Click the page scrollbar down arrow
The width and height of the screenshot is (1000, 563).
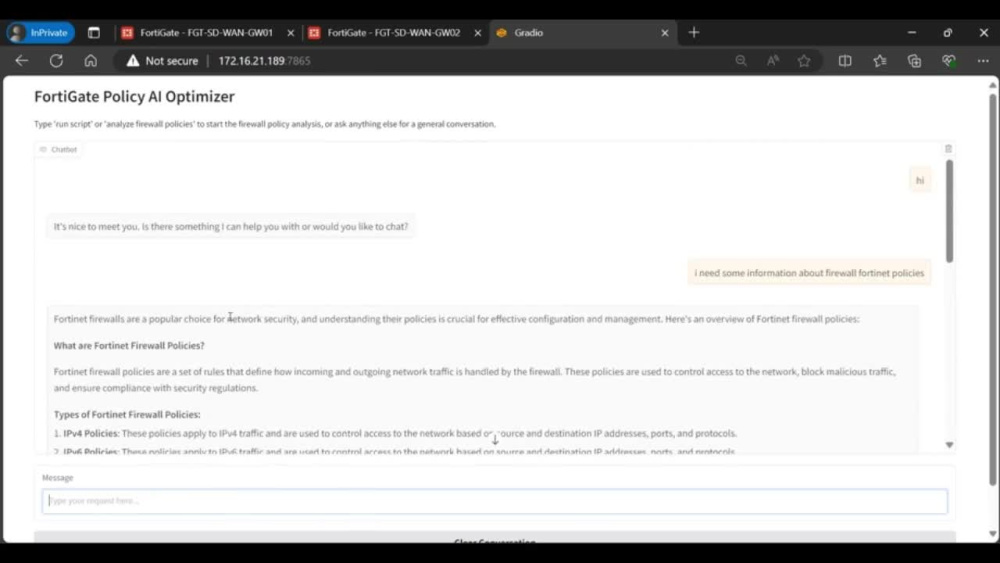(992, 534)
